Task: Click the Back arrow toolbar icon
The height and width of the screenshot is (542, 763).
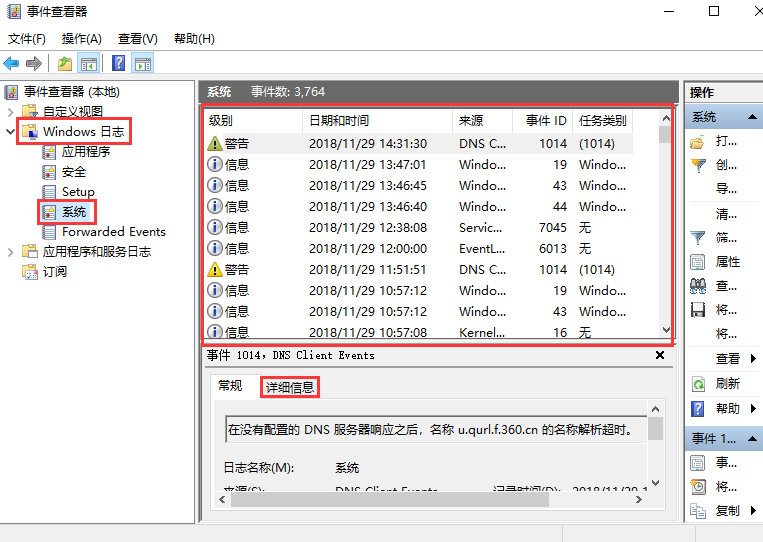Action: click(x=12, y=64)
